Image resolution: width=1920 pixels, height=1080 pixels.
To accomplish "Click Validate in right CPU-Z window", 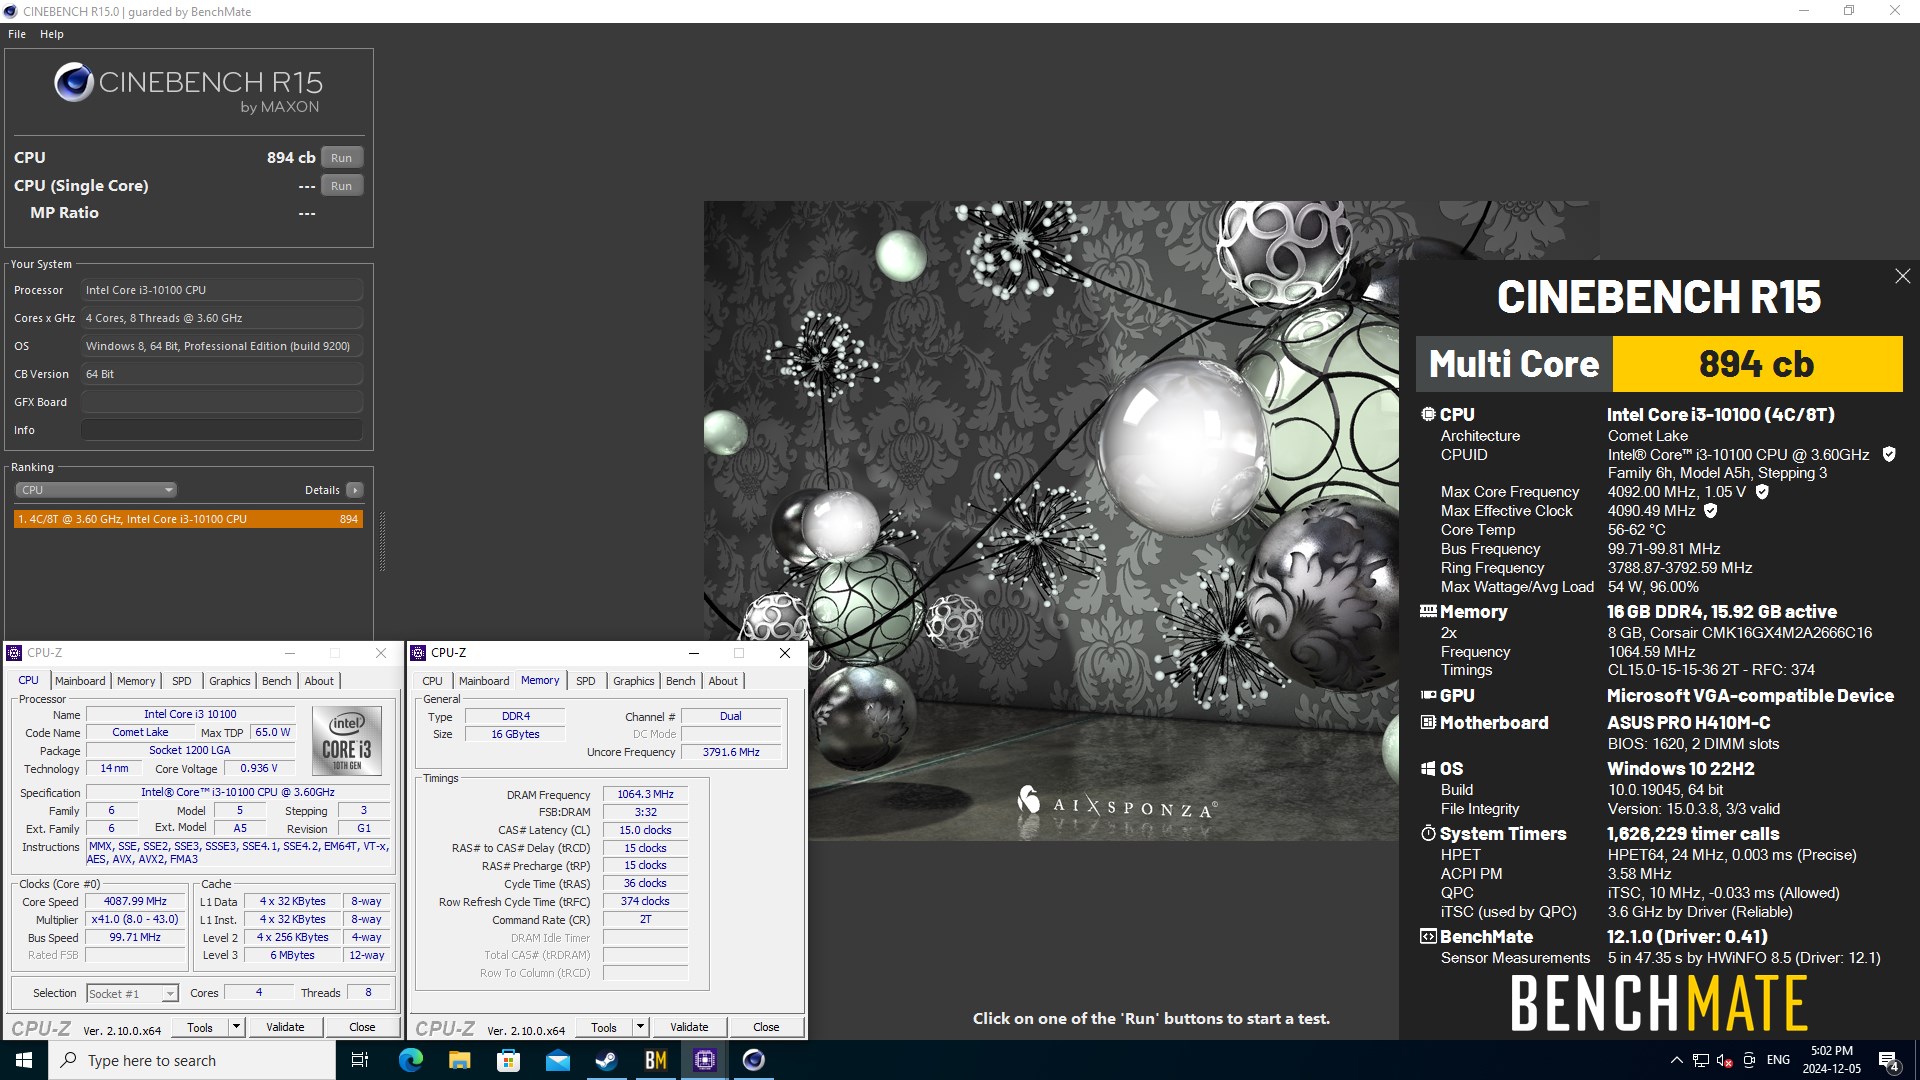I will pyautogui.click(x=689, y=1027).
